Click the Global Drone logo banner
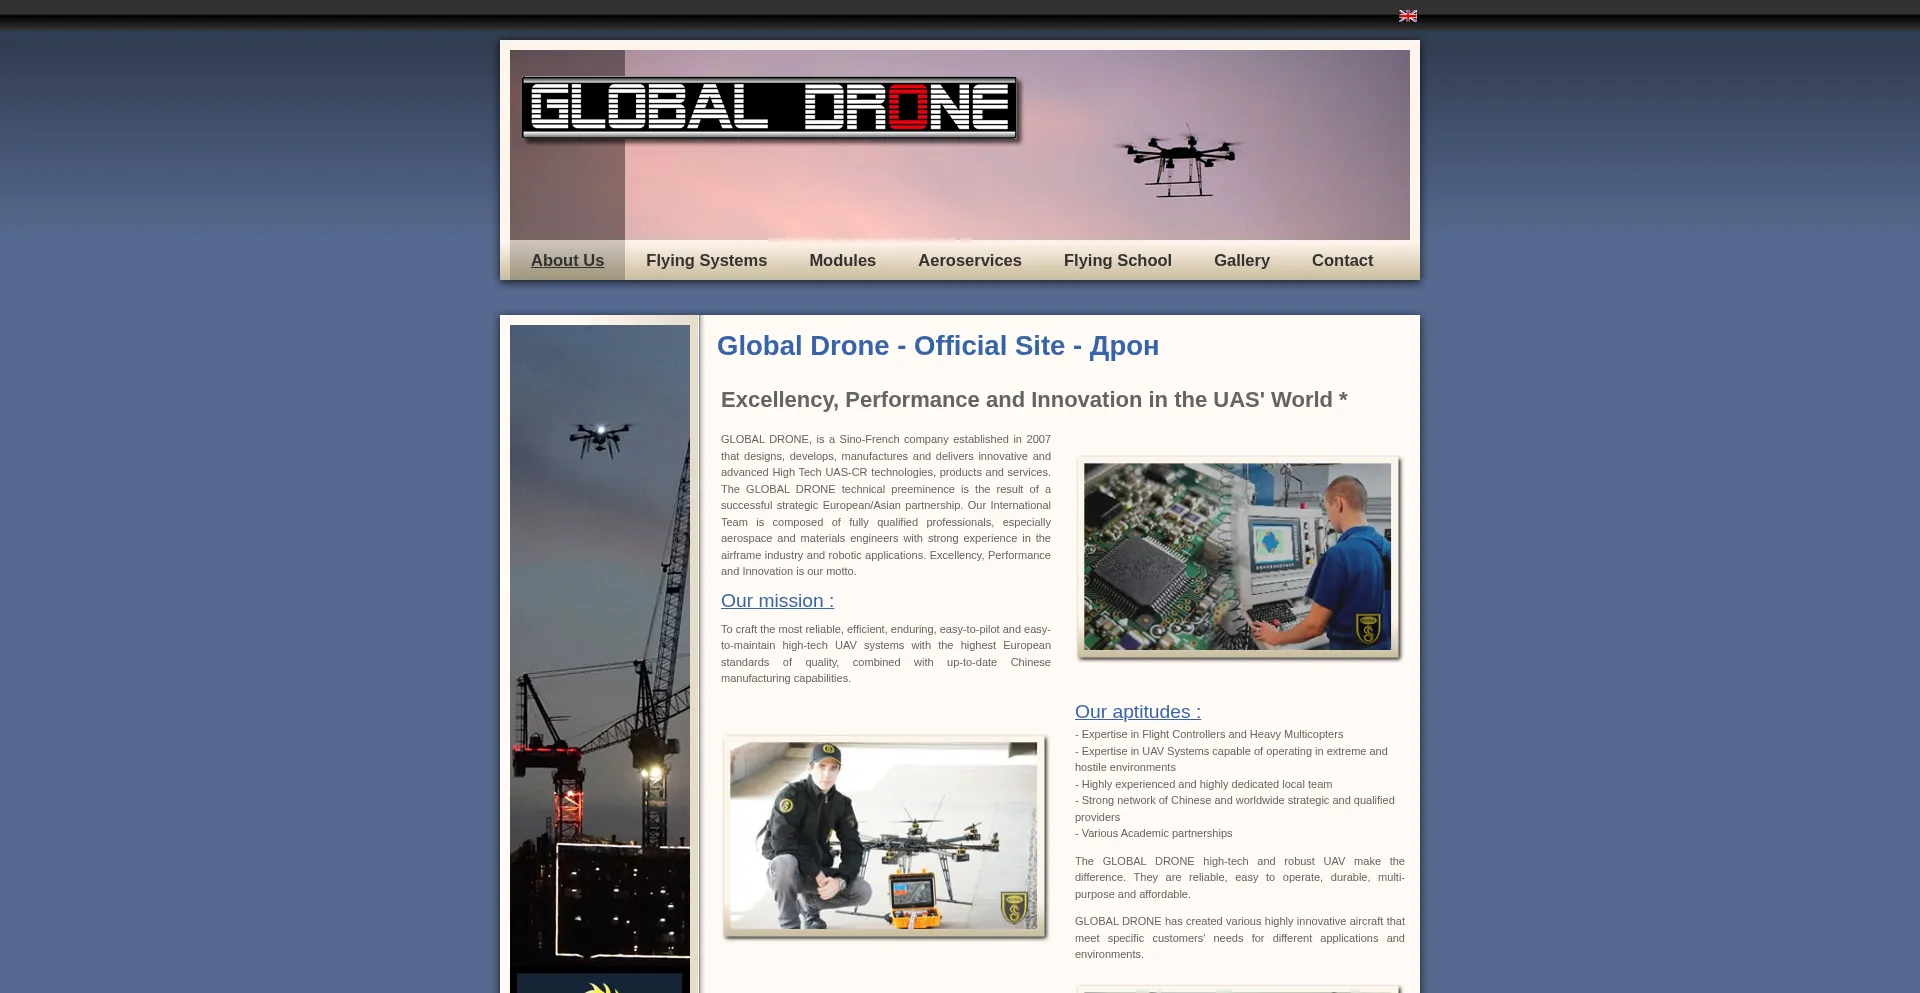Viewport: 1920px width, 993px height. pos(769,108)
